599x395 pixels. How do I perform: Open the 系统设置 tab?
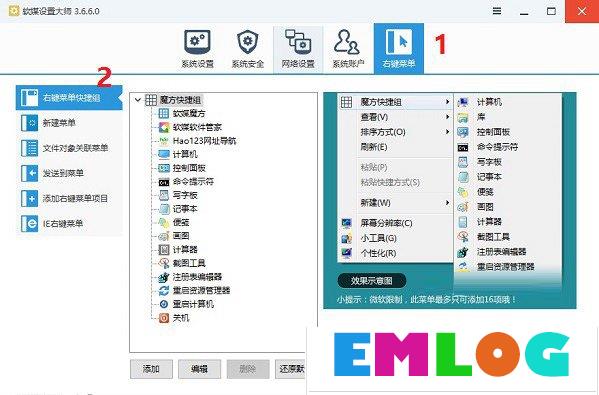point(197,49)
